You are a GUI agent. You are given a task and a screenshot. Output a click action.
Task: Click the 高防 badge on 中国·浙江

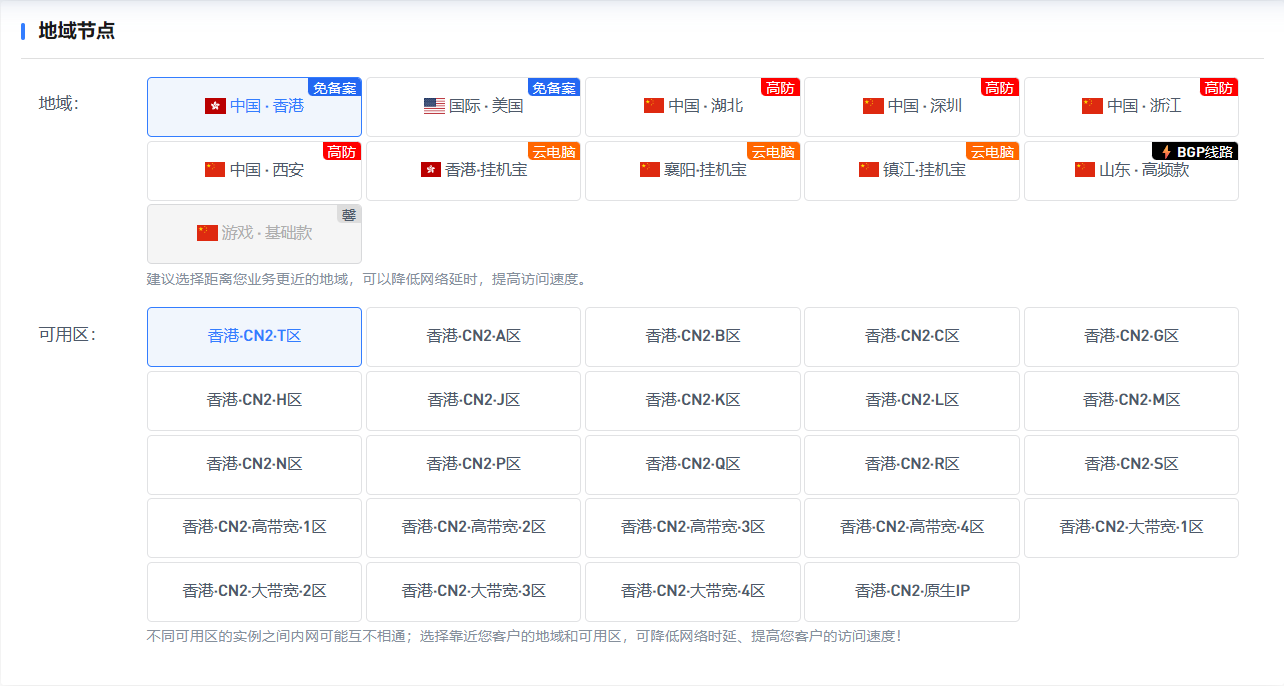pyautogui.click(x=1219, y=87)
